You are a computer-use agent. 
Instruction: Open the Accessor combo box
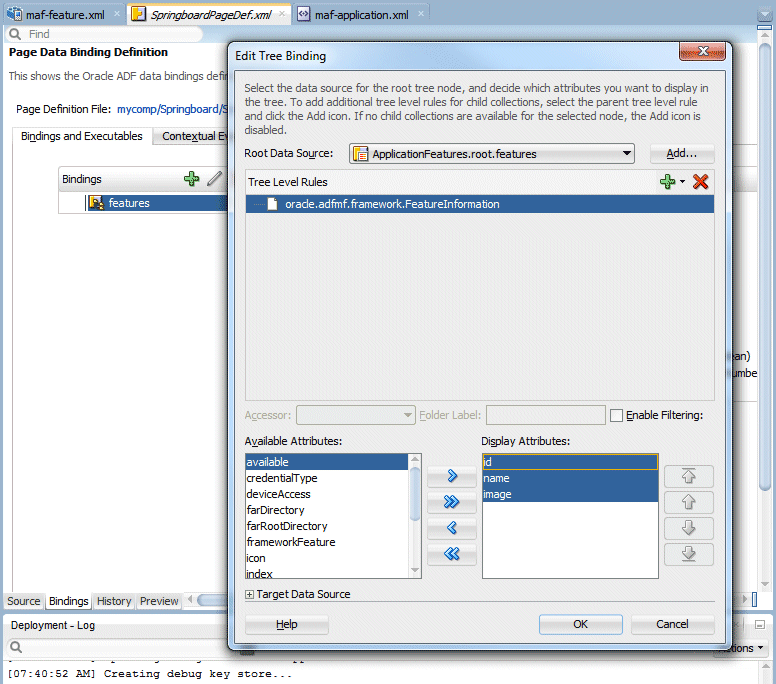[355, 415]
